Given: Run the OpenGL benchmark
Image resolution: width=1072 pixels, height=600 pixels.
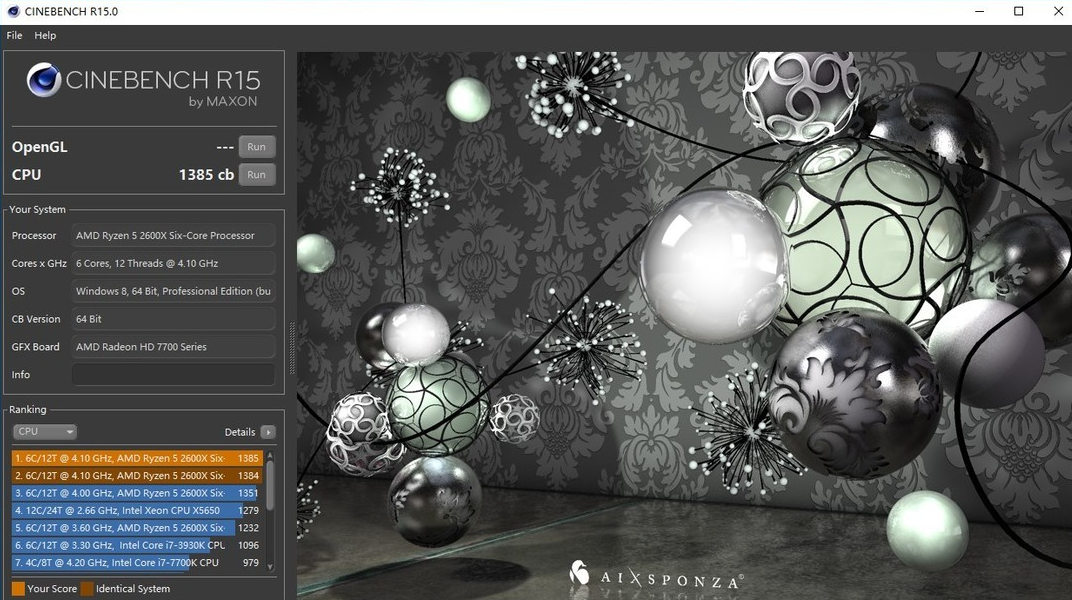Looking at the screenshot, I should (x=256, y=147).
